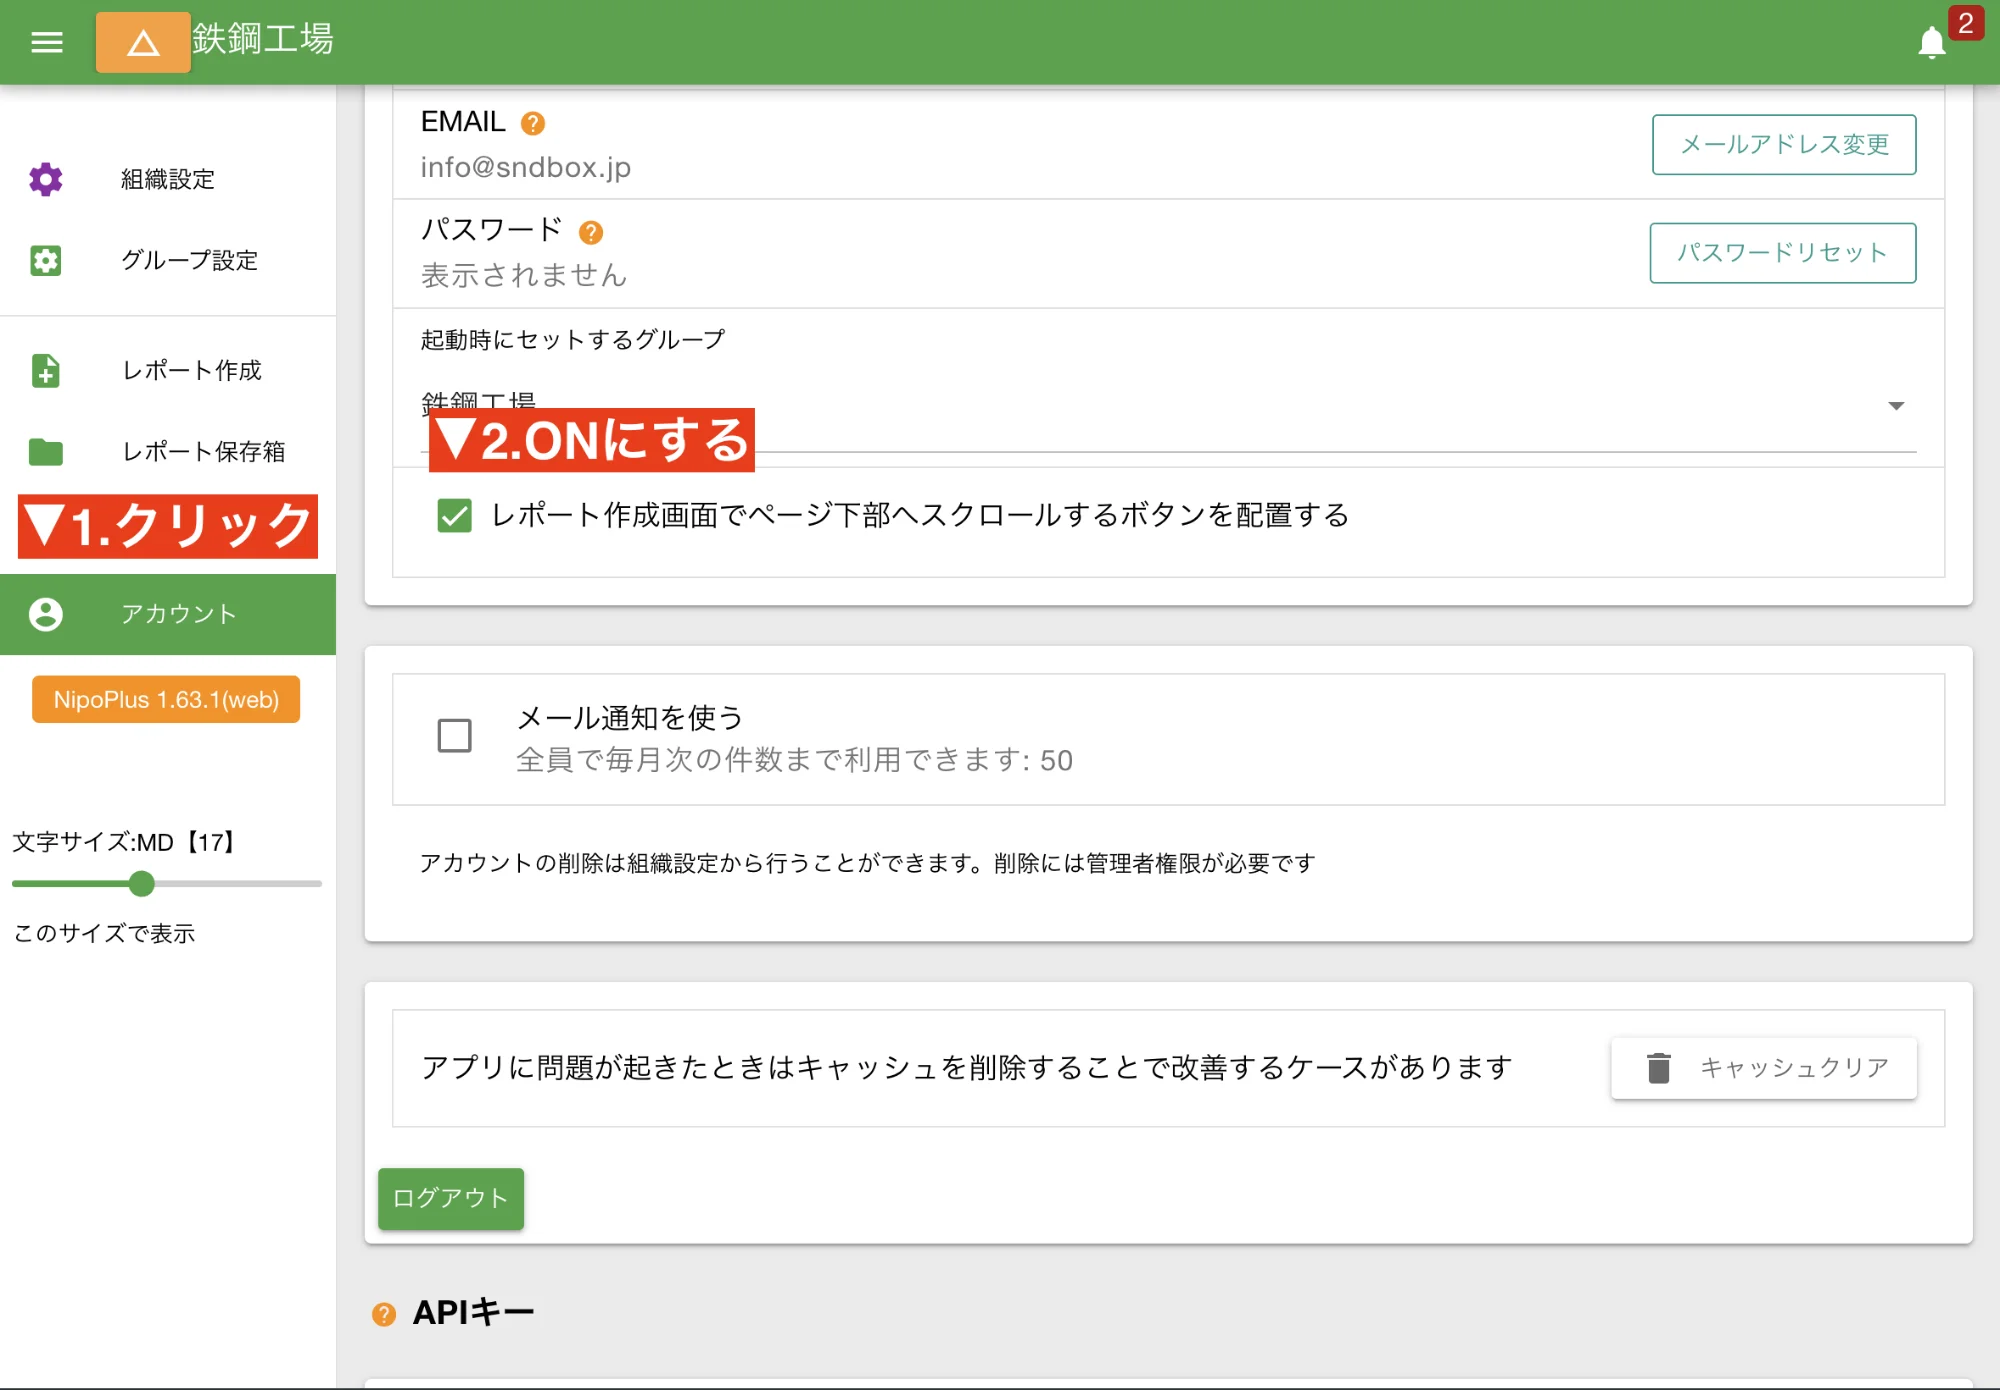Click the レポート保存箱 folder icon
Viewport: 2000px width, 1390px height.
tap(45, 452)
